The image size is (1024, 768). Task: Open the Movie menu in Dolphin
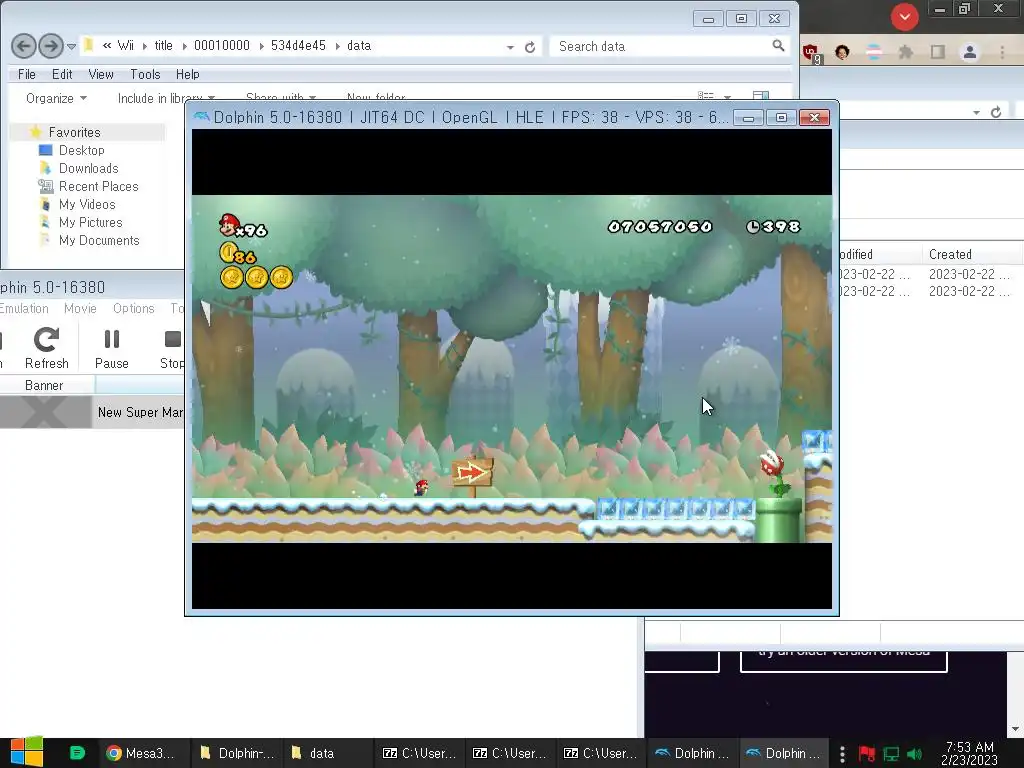point(80,308)
